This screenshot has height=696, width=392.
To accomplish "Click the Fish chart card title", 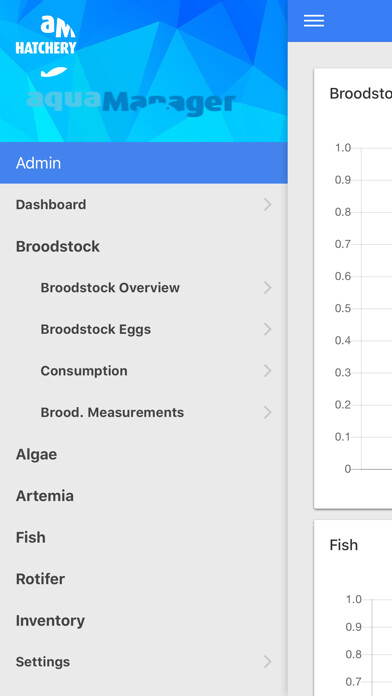I will [x=344, y=545].
